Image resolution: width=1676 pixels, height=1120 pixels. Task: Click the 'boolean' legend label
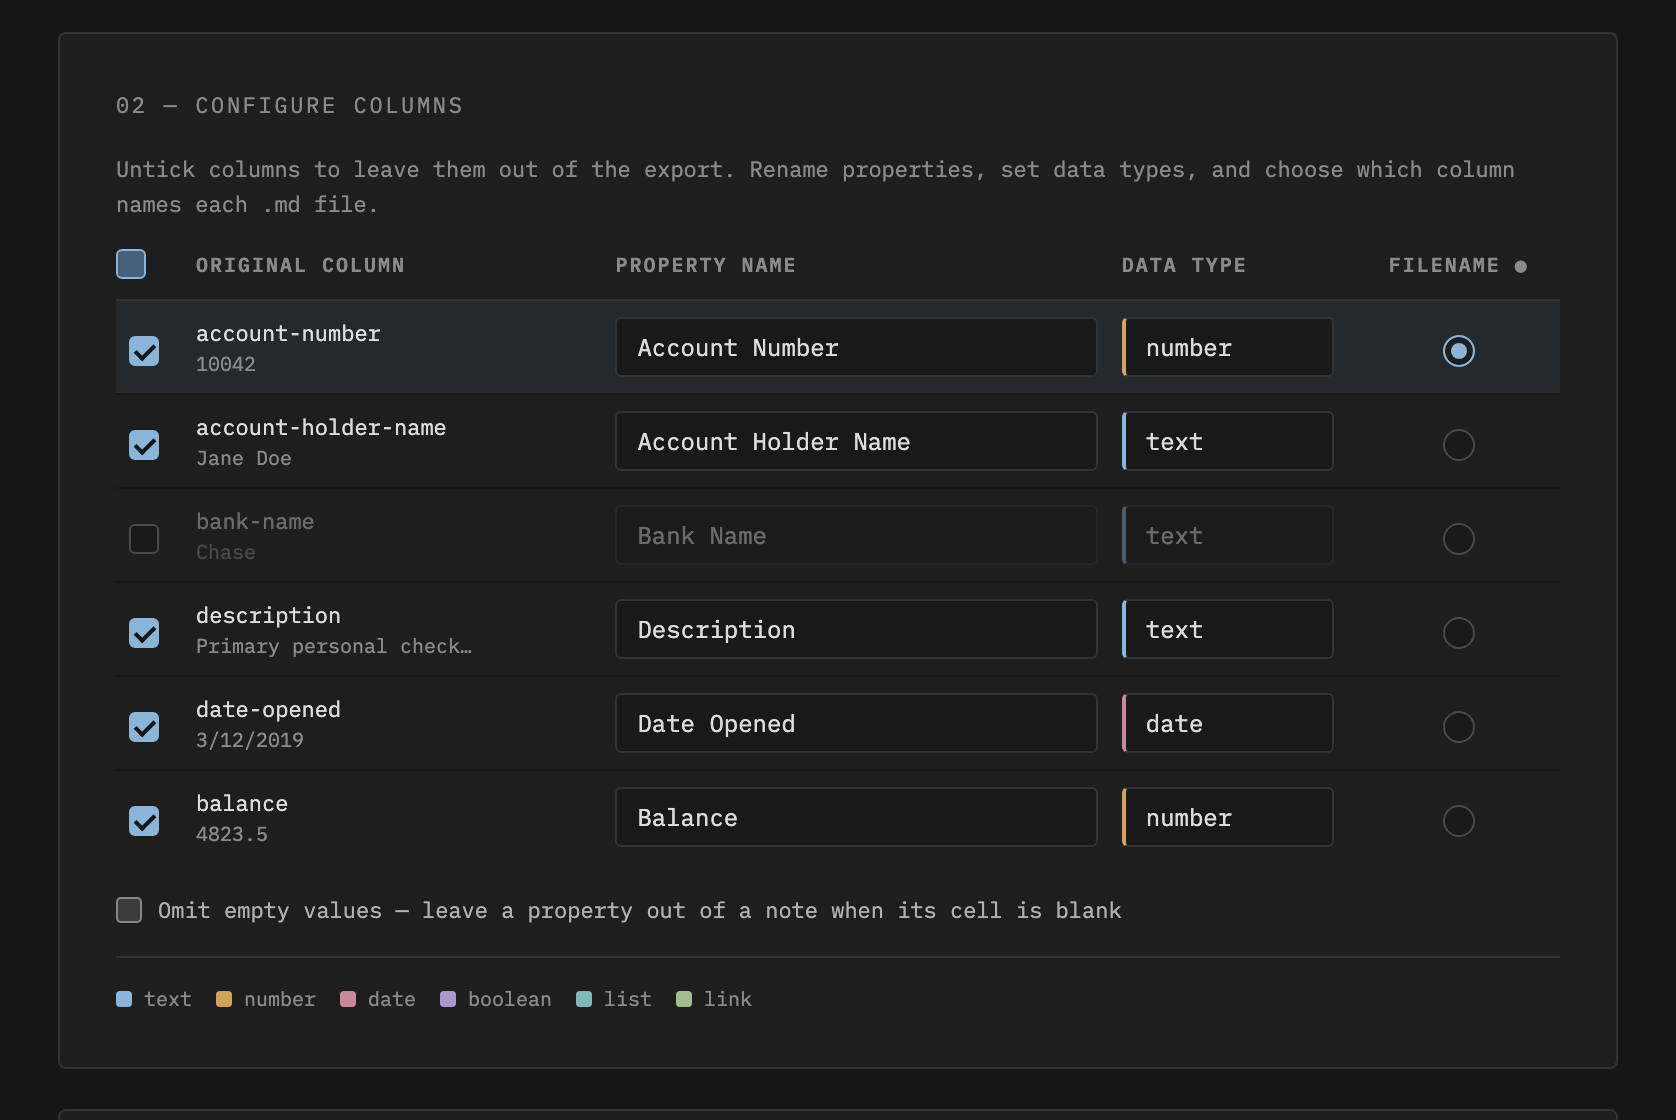tap(510, 999)
